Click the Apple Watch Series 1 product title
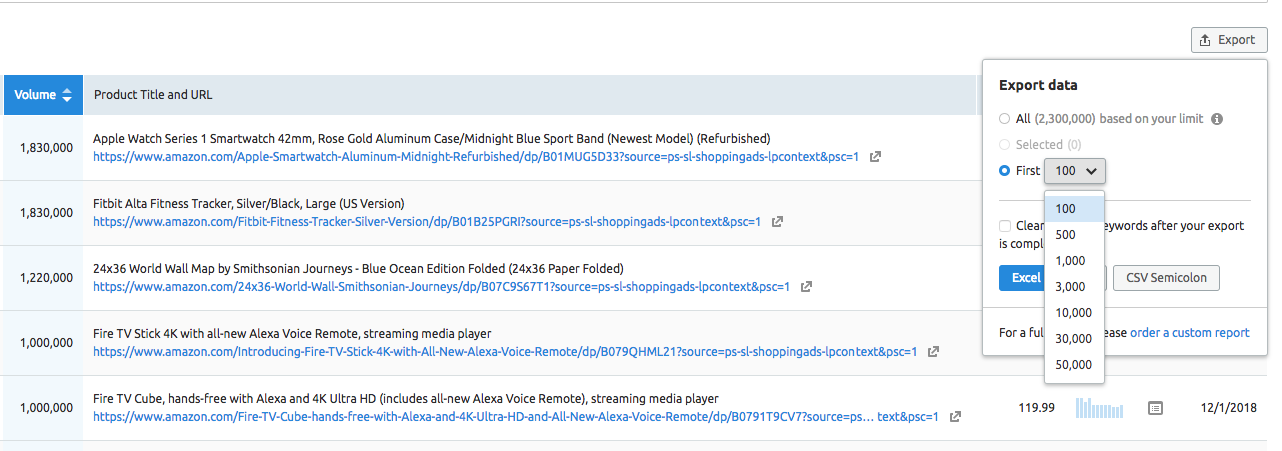This screenshot has width=1282, height=451. point(431,138)
